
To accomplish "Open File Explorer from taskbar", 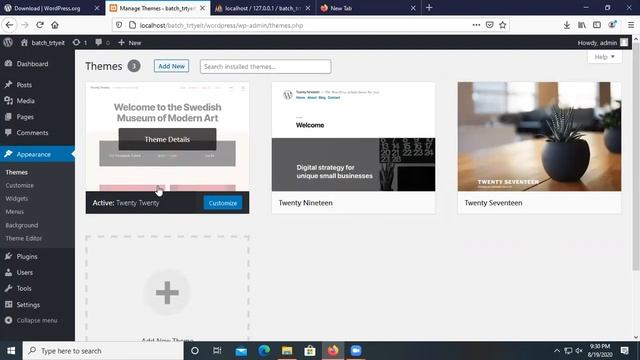I will coord(287,351).
